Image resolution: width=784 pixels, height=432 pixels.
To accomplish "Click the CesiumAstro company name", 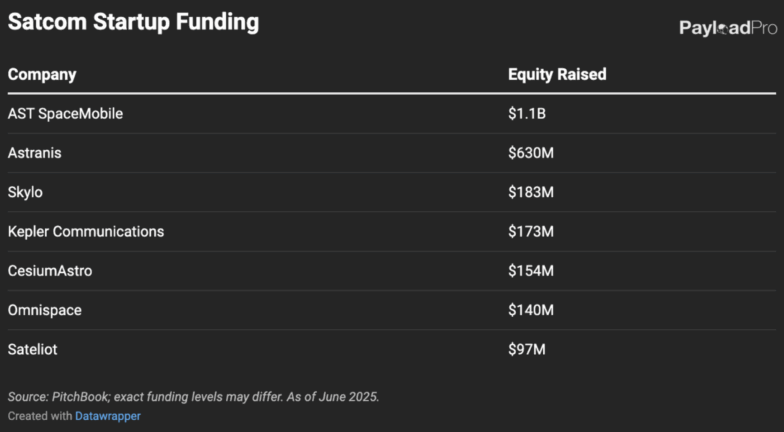I will coord(50,271).
